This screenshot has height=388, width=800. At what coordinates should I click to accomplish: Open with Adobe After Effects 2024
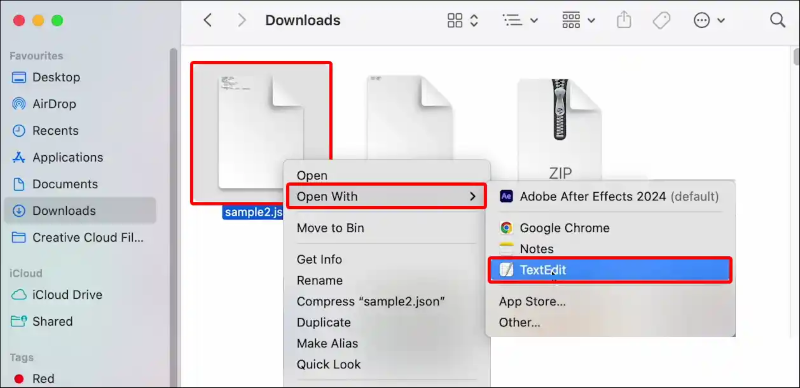pos(610,197)
